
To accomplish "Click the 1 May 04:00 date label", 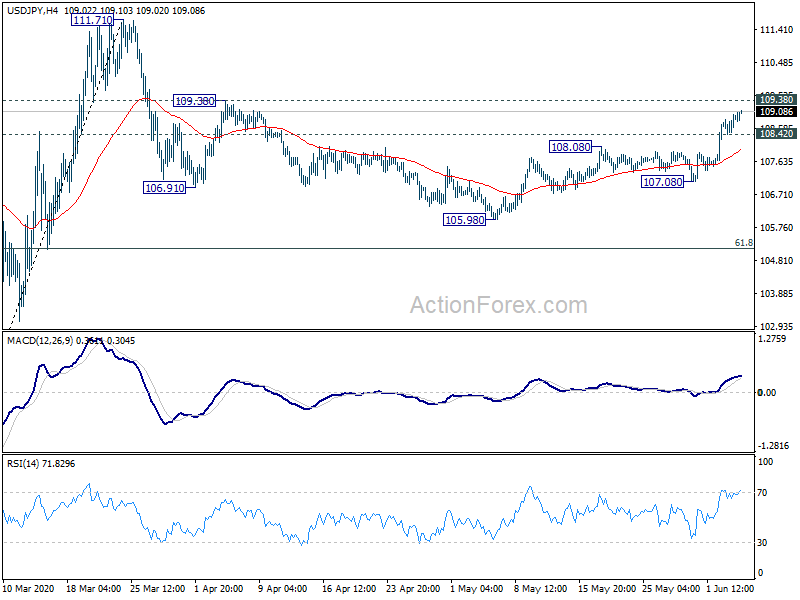I will (477, 589).
